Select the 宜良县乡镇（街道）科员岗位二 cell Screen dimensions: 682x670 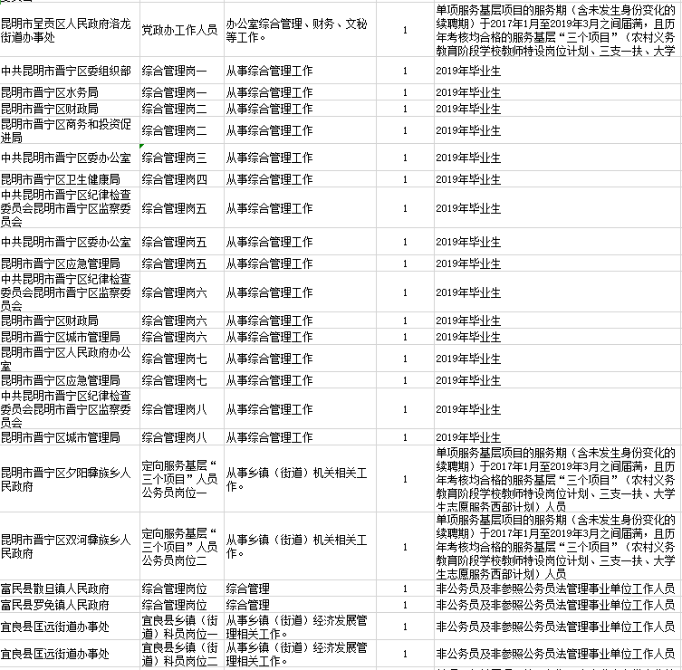pyautogui.click(x=179, y=655)
